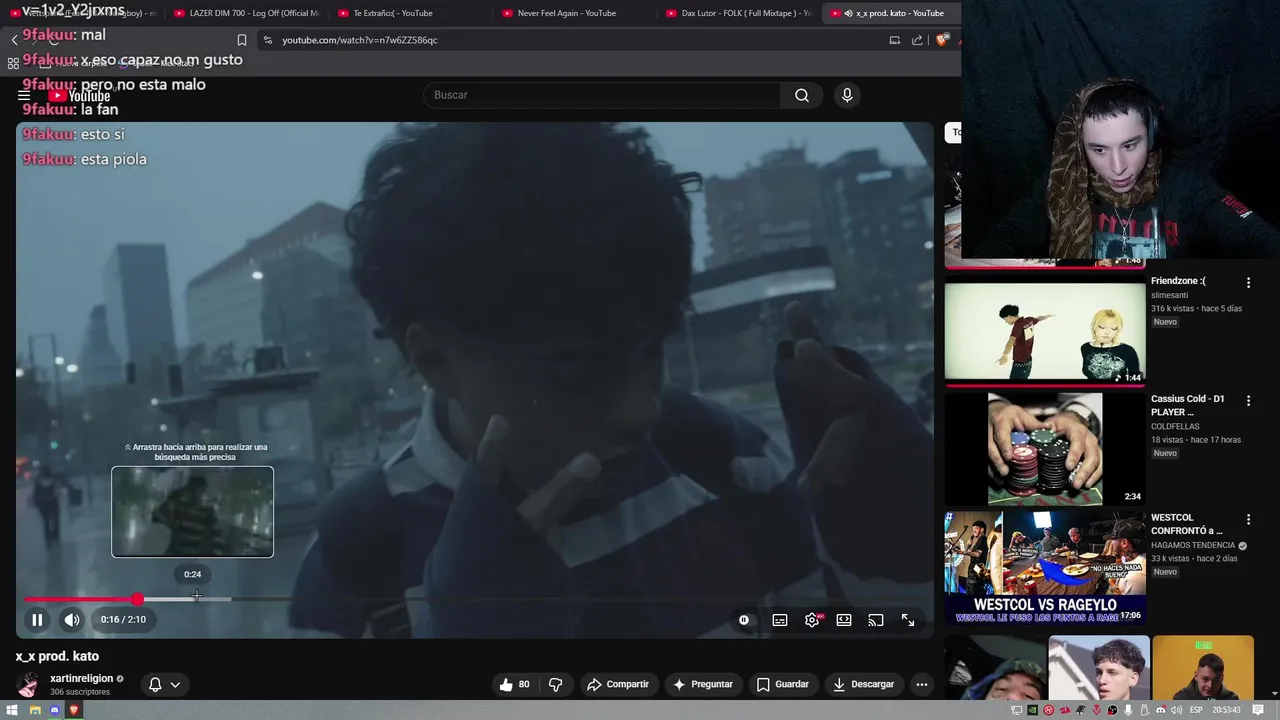Screen dimensions: 1280x720
Task: Click NVIDIA icon in system tray
Action: 1032,710
